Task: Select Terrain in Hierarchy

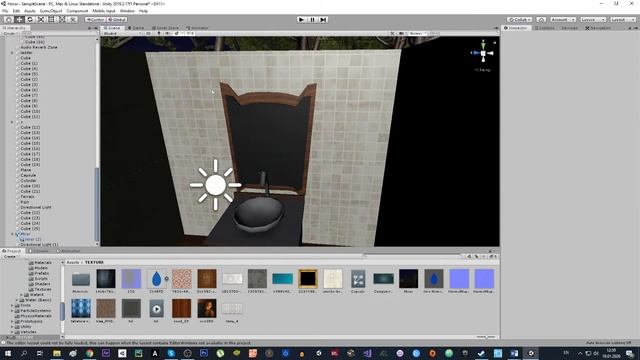Action: coord(27,196)
